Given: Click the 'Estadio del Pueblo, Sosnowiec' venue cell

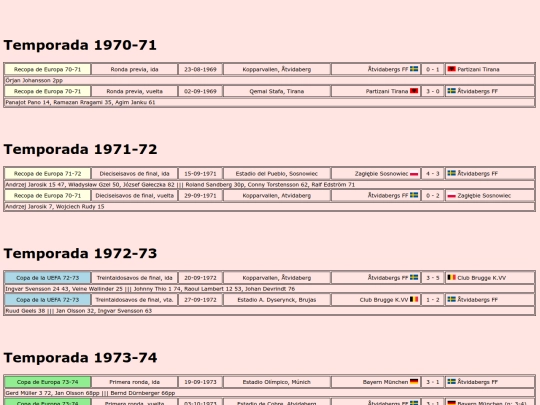Looking at the screenshot, I should 277,174.
